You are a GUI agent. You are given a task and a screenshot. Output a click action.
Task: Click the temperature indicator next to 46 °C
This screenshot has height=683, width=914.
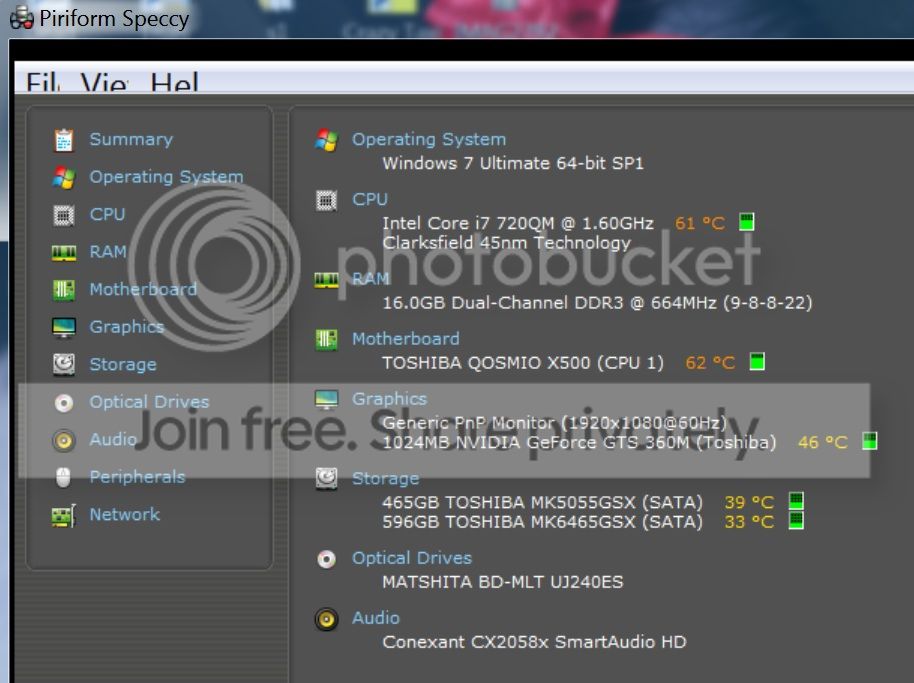tap(869, 441)
